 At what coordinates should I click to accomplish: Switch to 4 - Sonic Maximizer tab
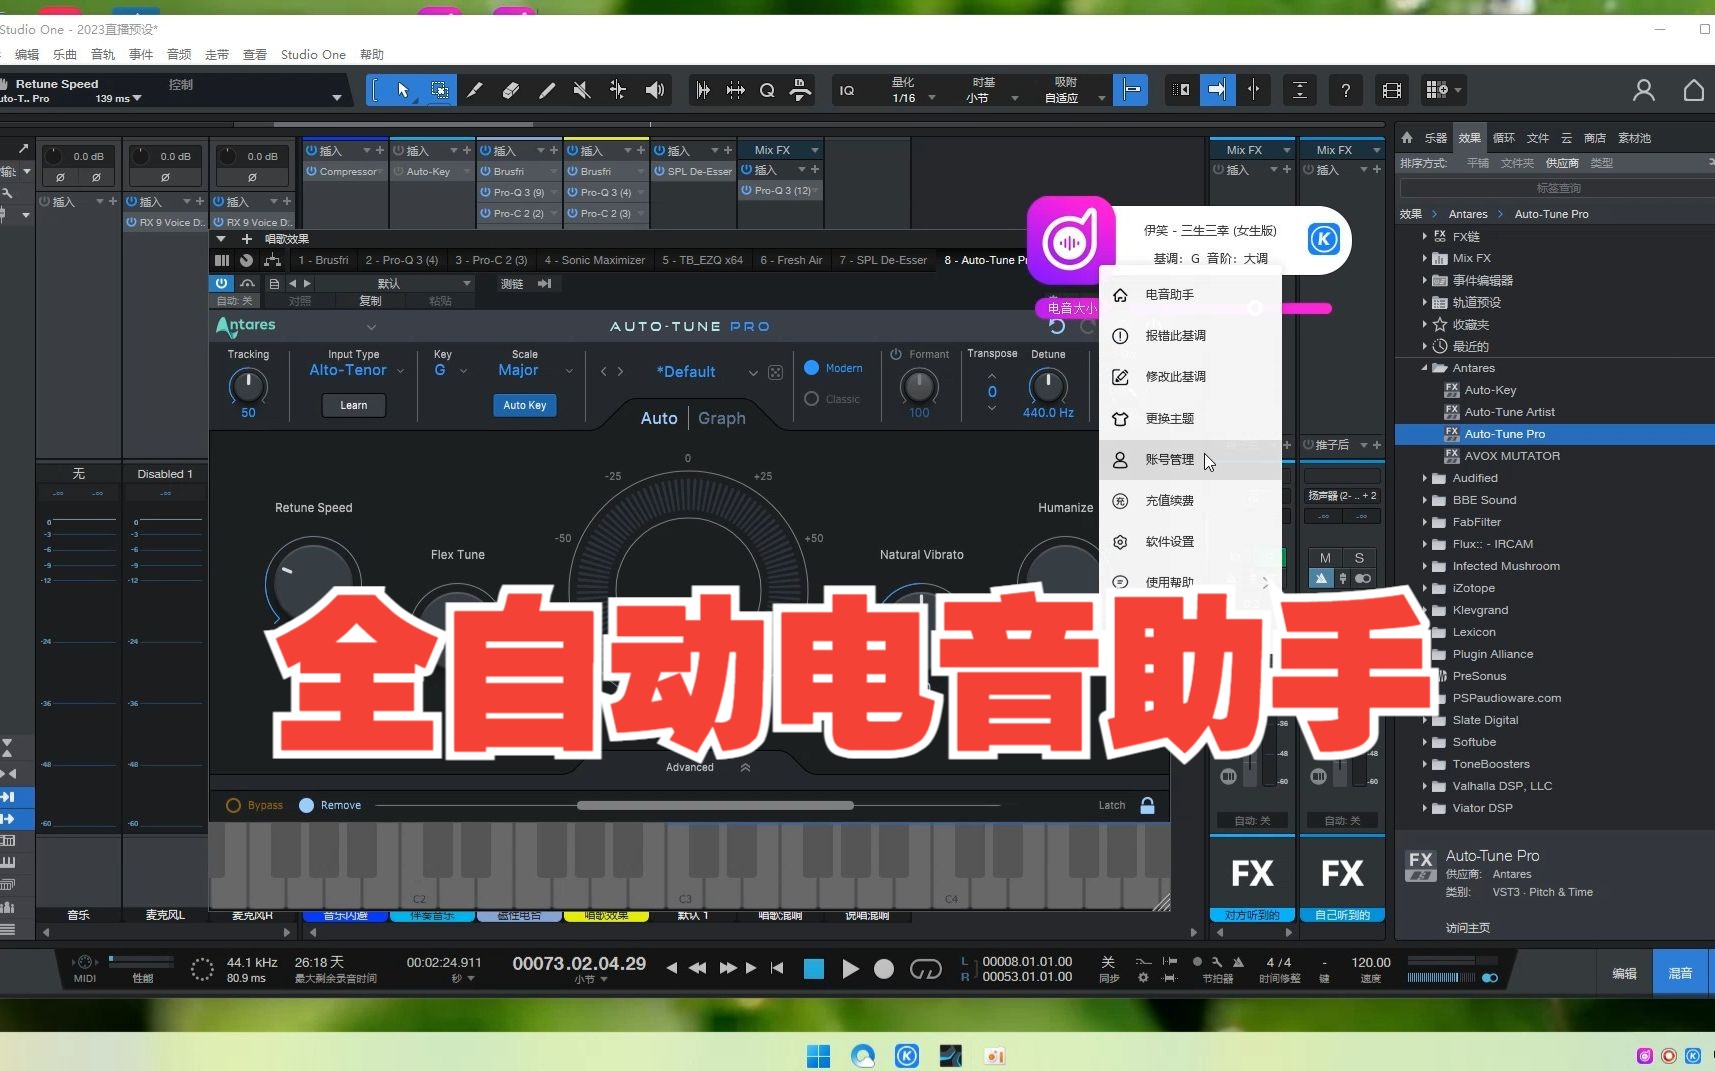click(x=595, y=260)
